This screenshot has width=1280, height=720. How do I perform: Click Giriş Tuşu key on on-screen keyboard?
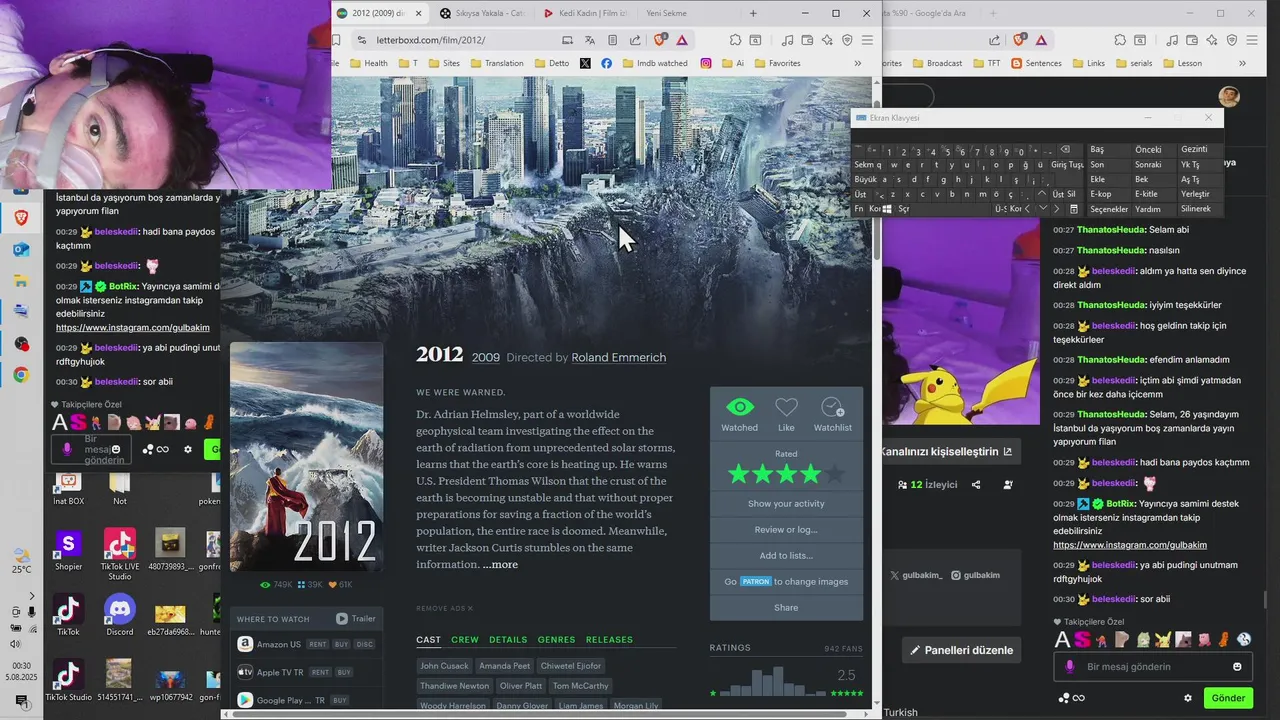[x=1067, y=164]
